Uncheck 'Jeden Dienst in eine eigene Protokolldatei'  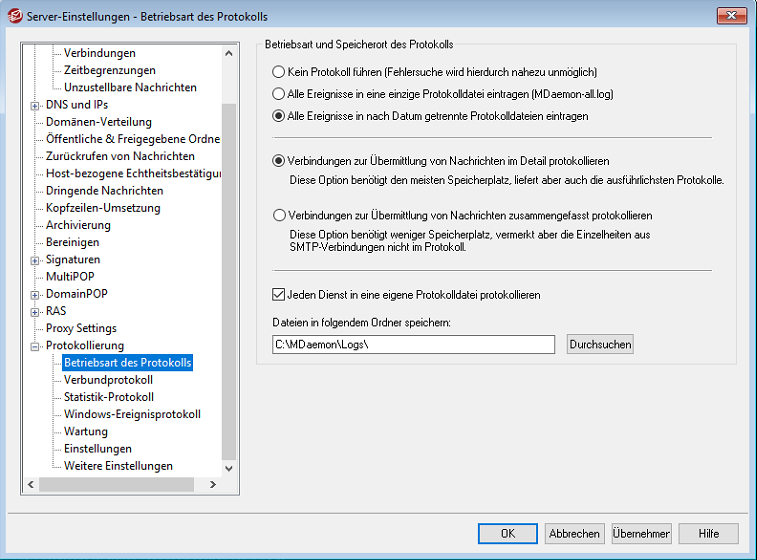click(x=279, y=295)
